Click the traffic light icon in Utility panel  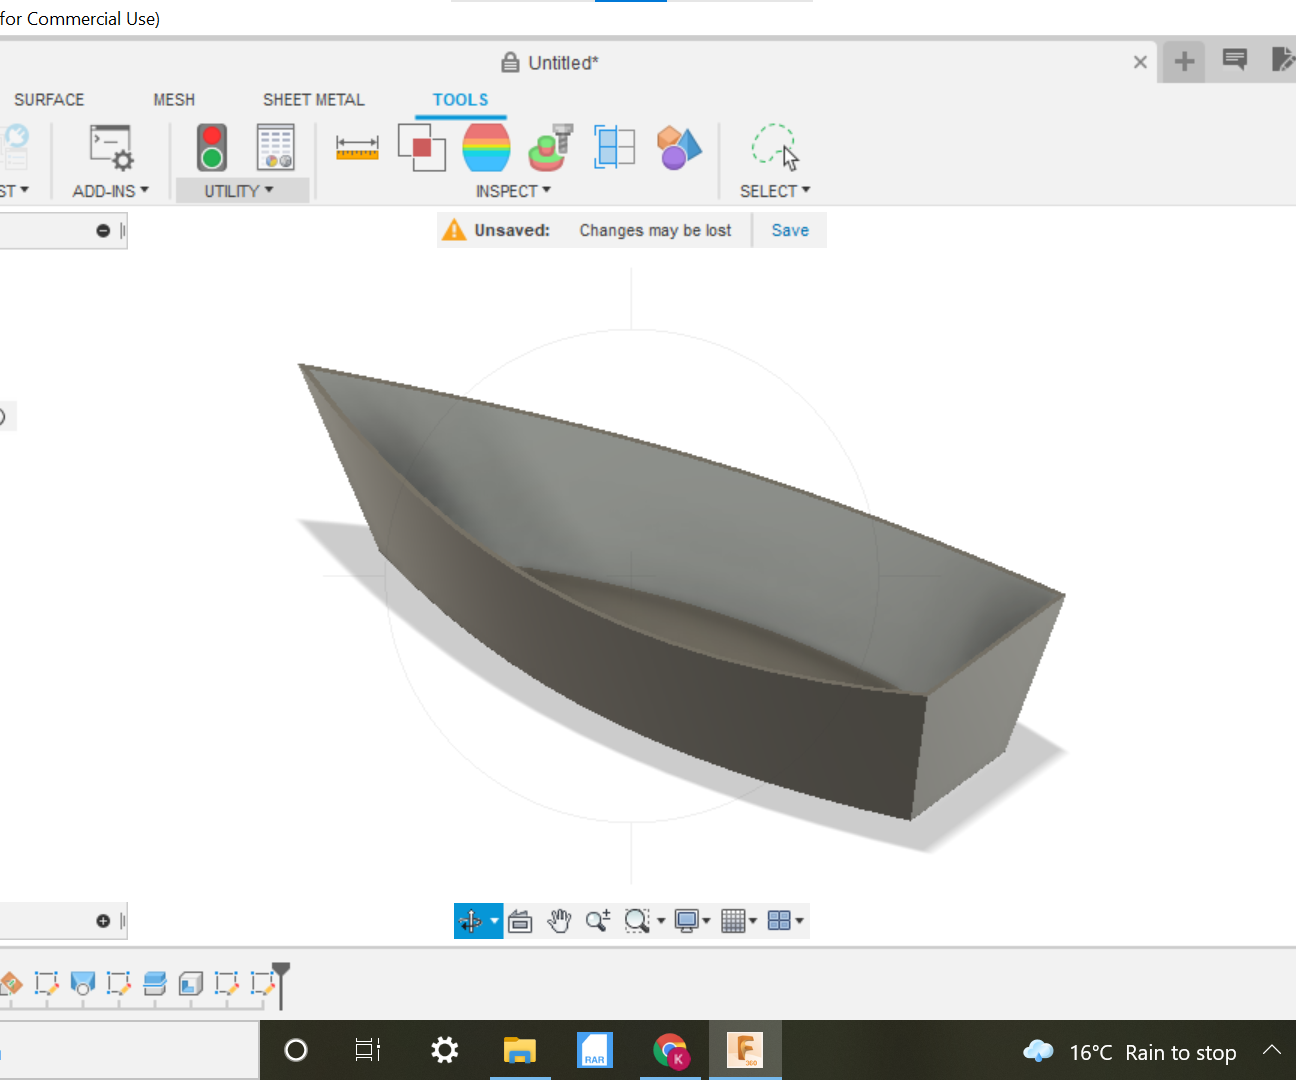pos(211,147)
